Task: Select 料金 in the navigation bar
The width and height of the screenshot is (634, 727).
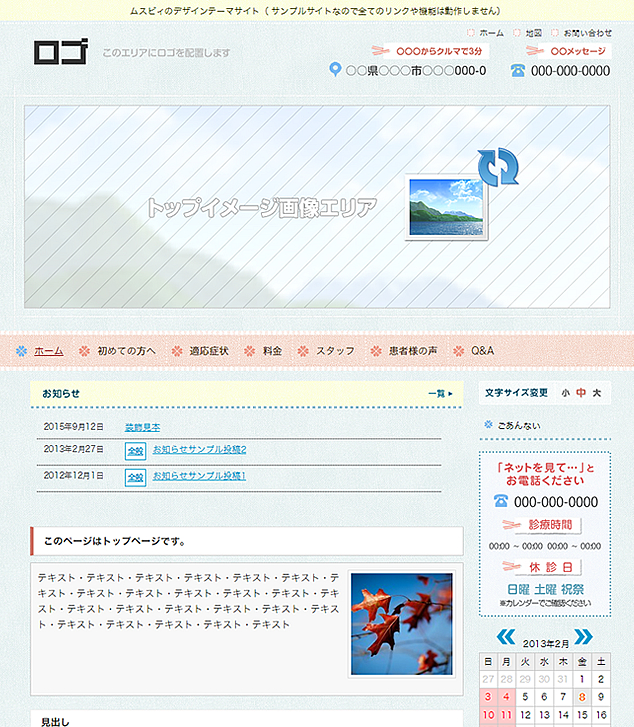Action: 272,351
